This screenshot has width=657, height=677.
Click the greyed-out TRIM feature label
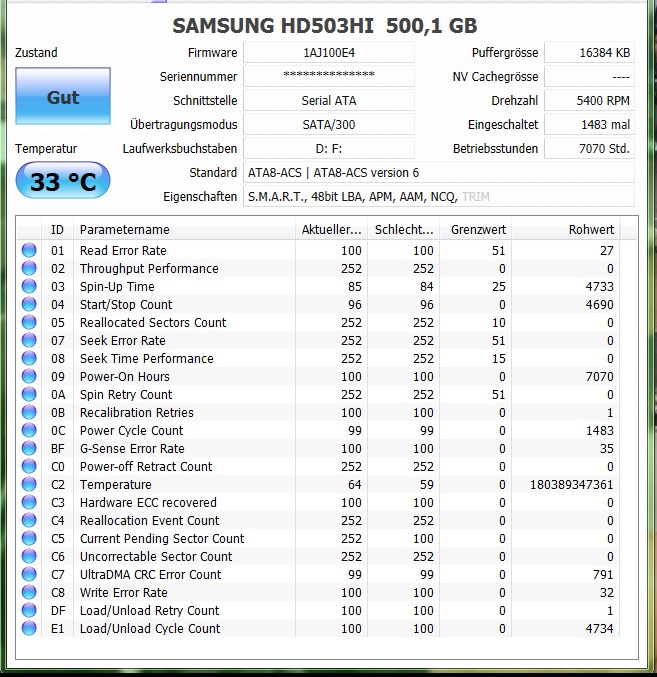[x=476, y=197]
